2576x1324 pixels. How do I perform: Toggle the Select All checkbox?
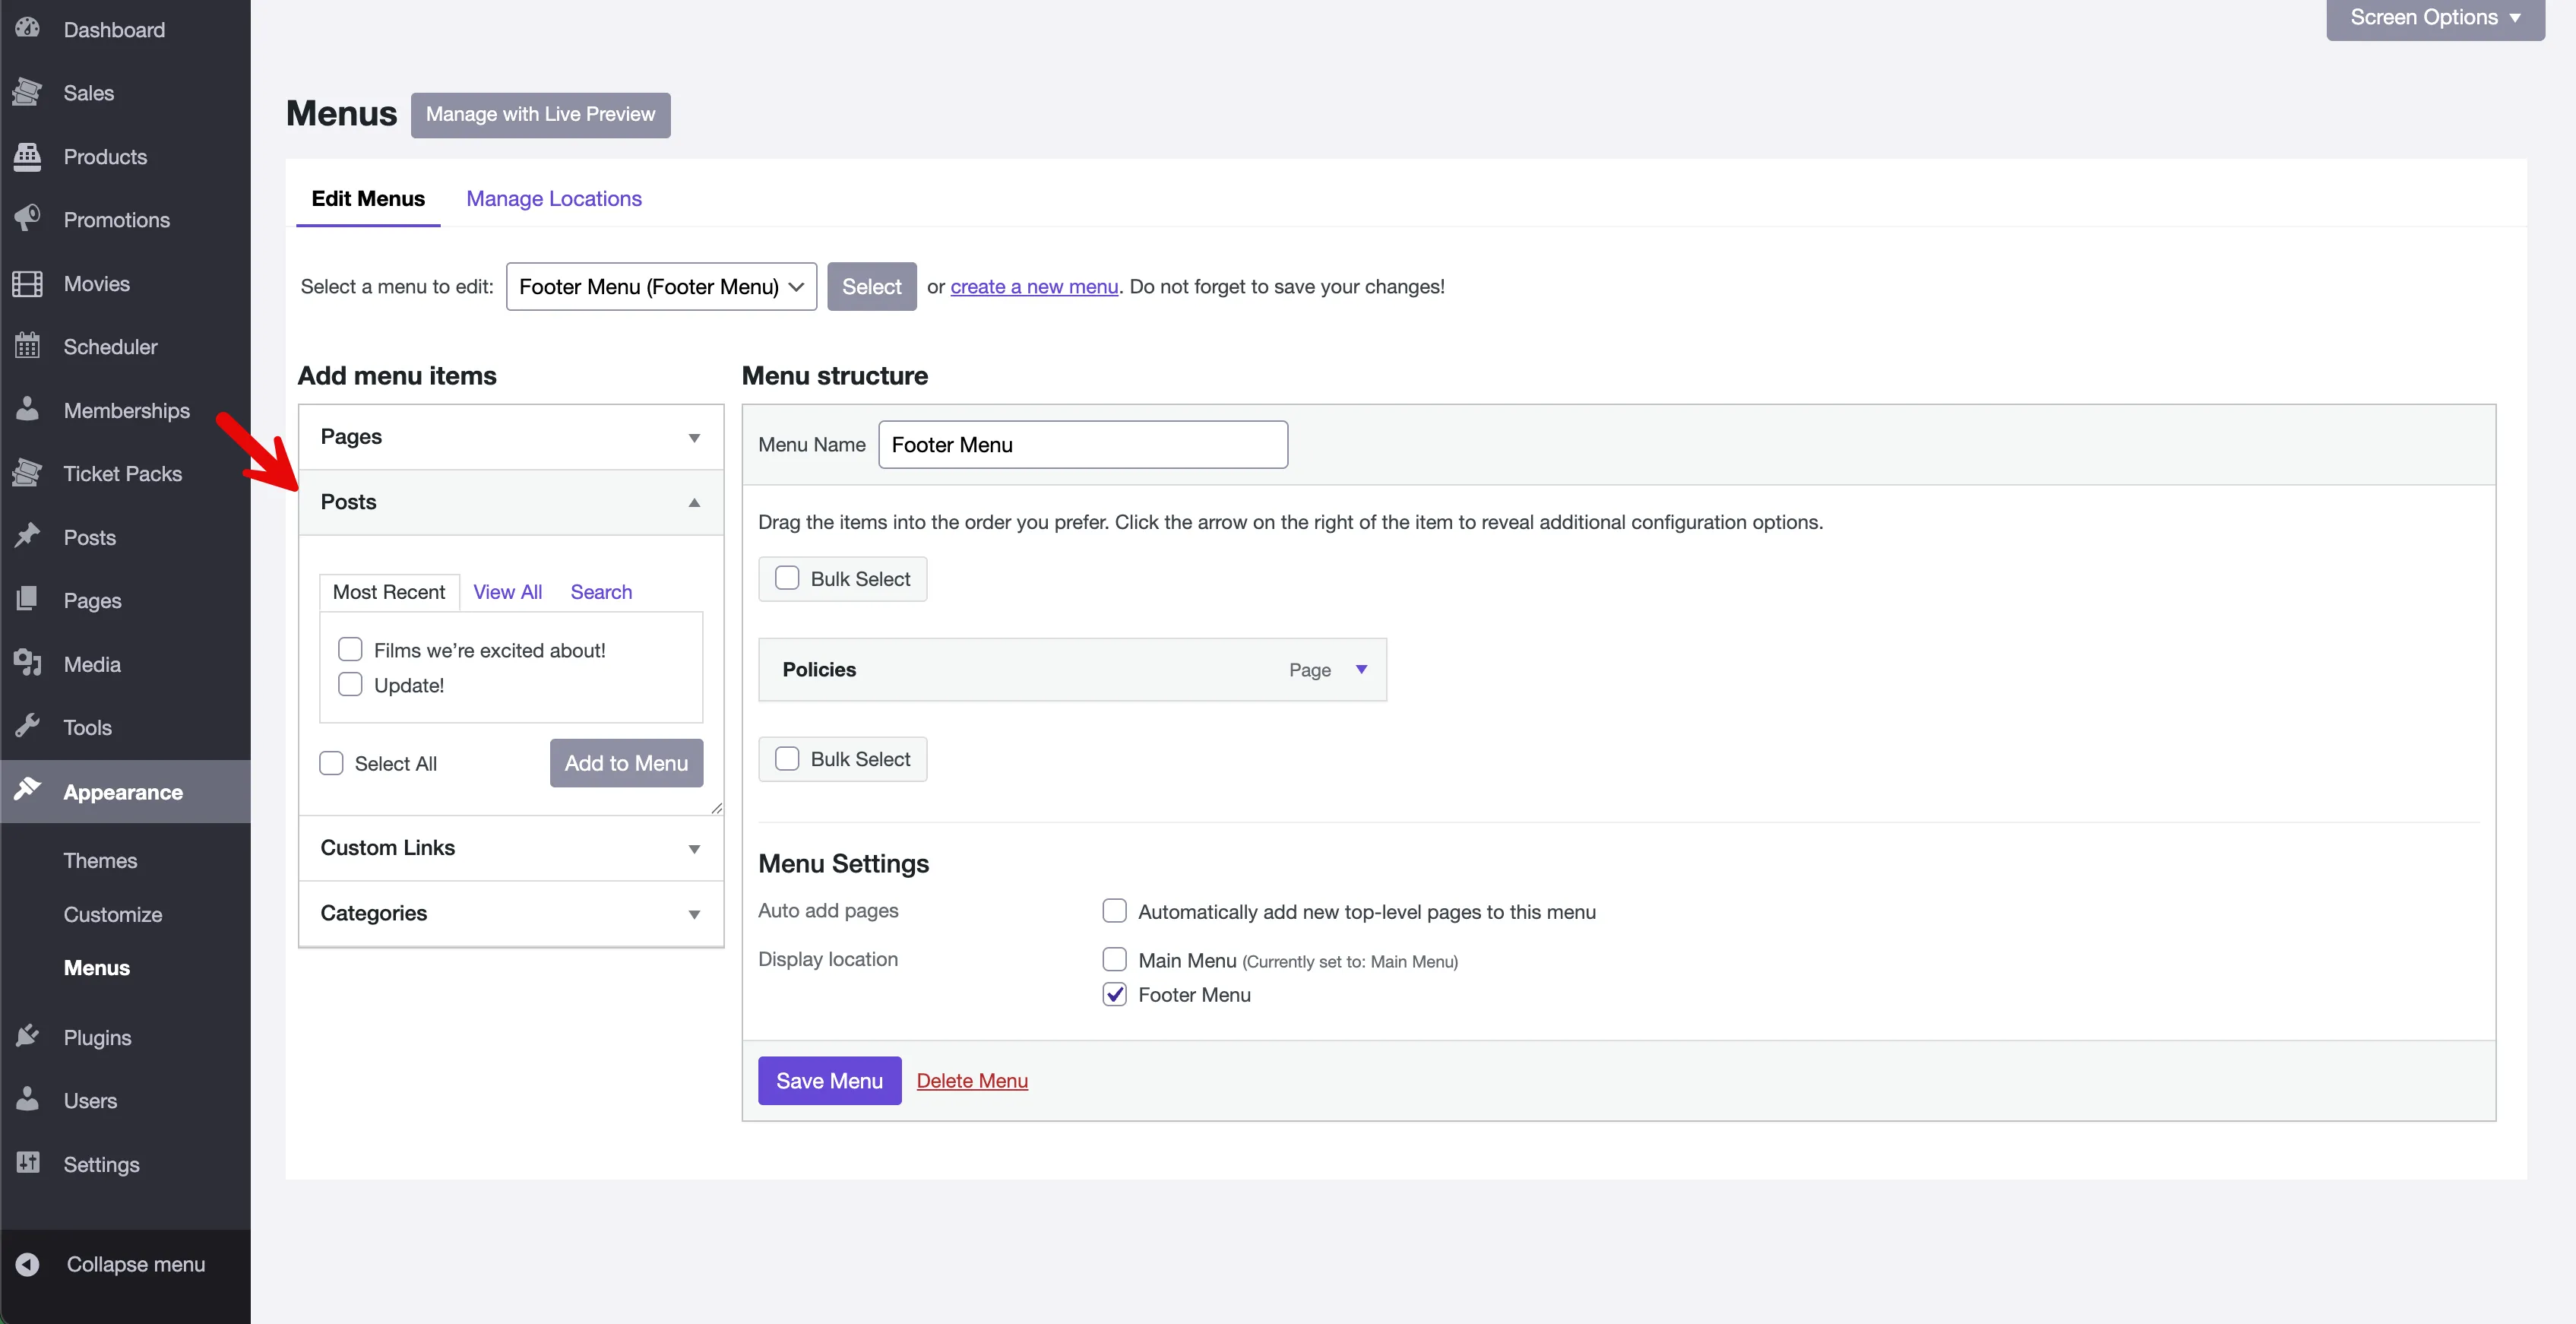tap(331, 763)
